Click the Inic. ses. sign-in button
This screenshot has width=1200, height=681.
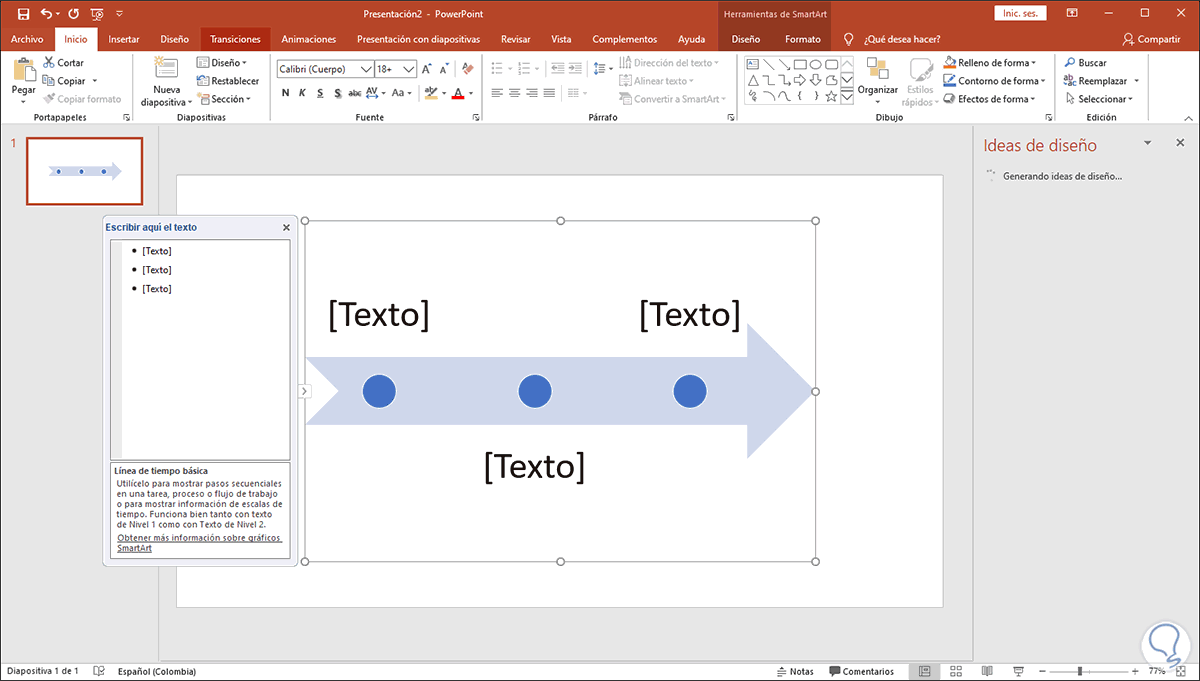coord(1021,13)
